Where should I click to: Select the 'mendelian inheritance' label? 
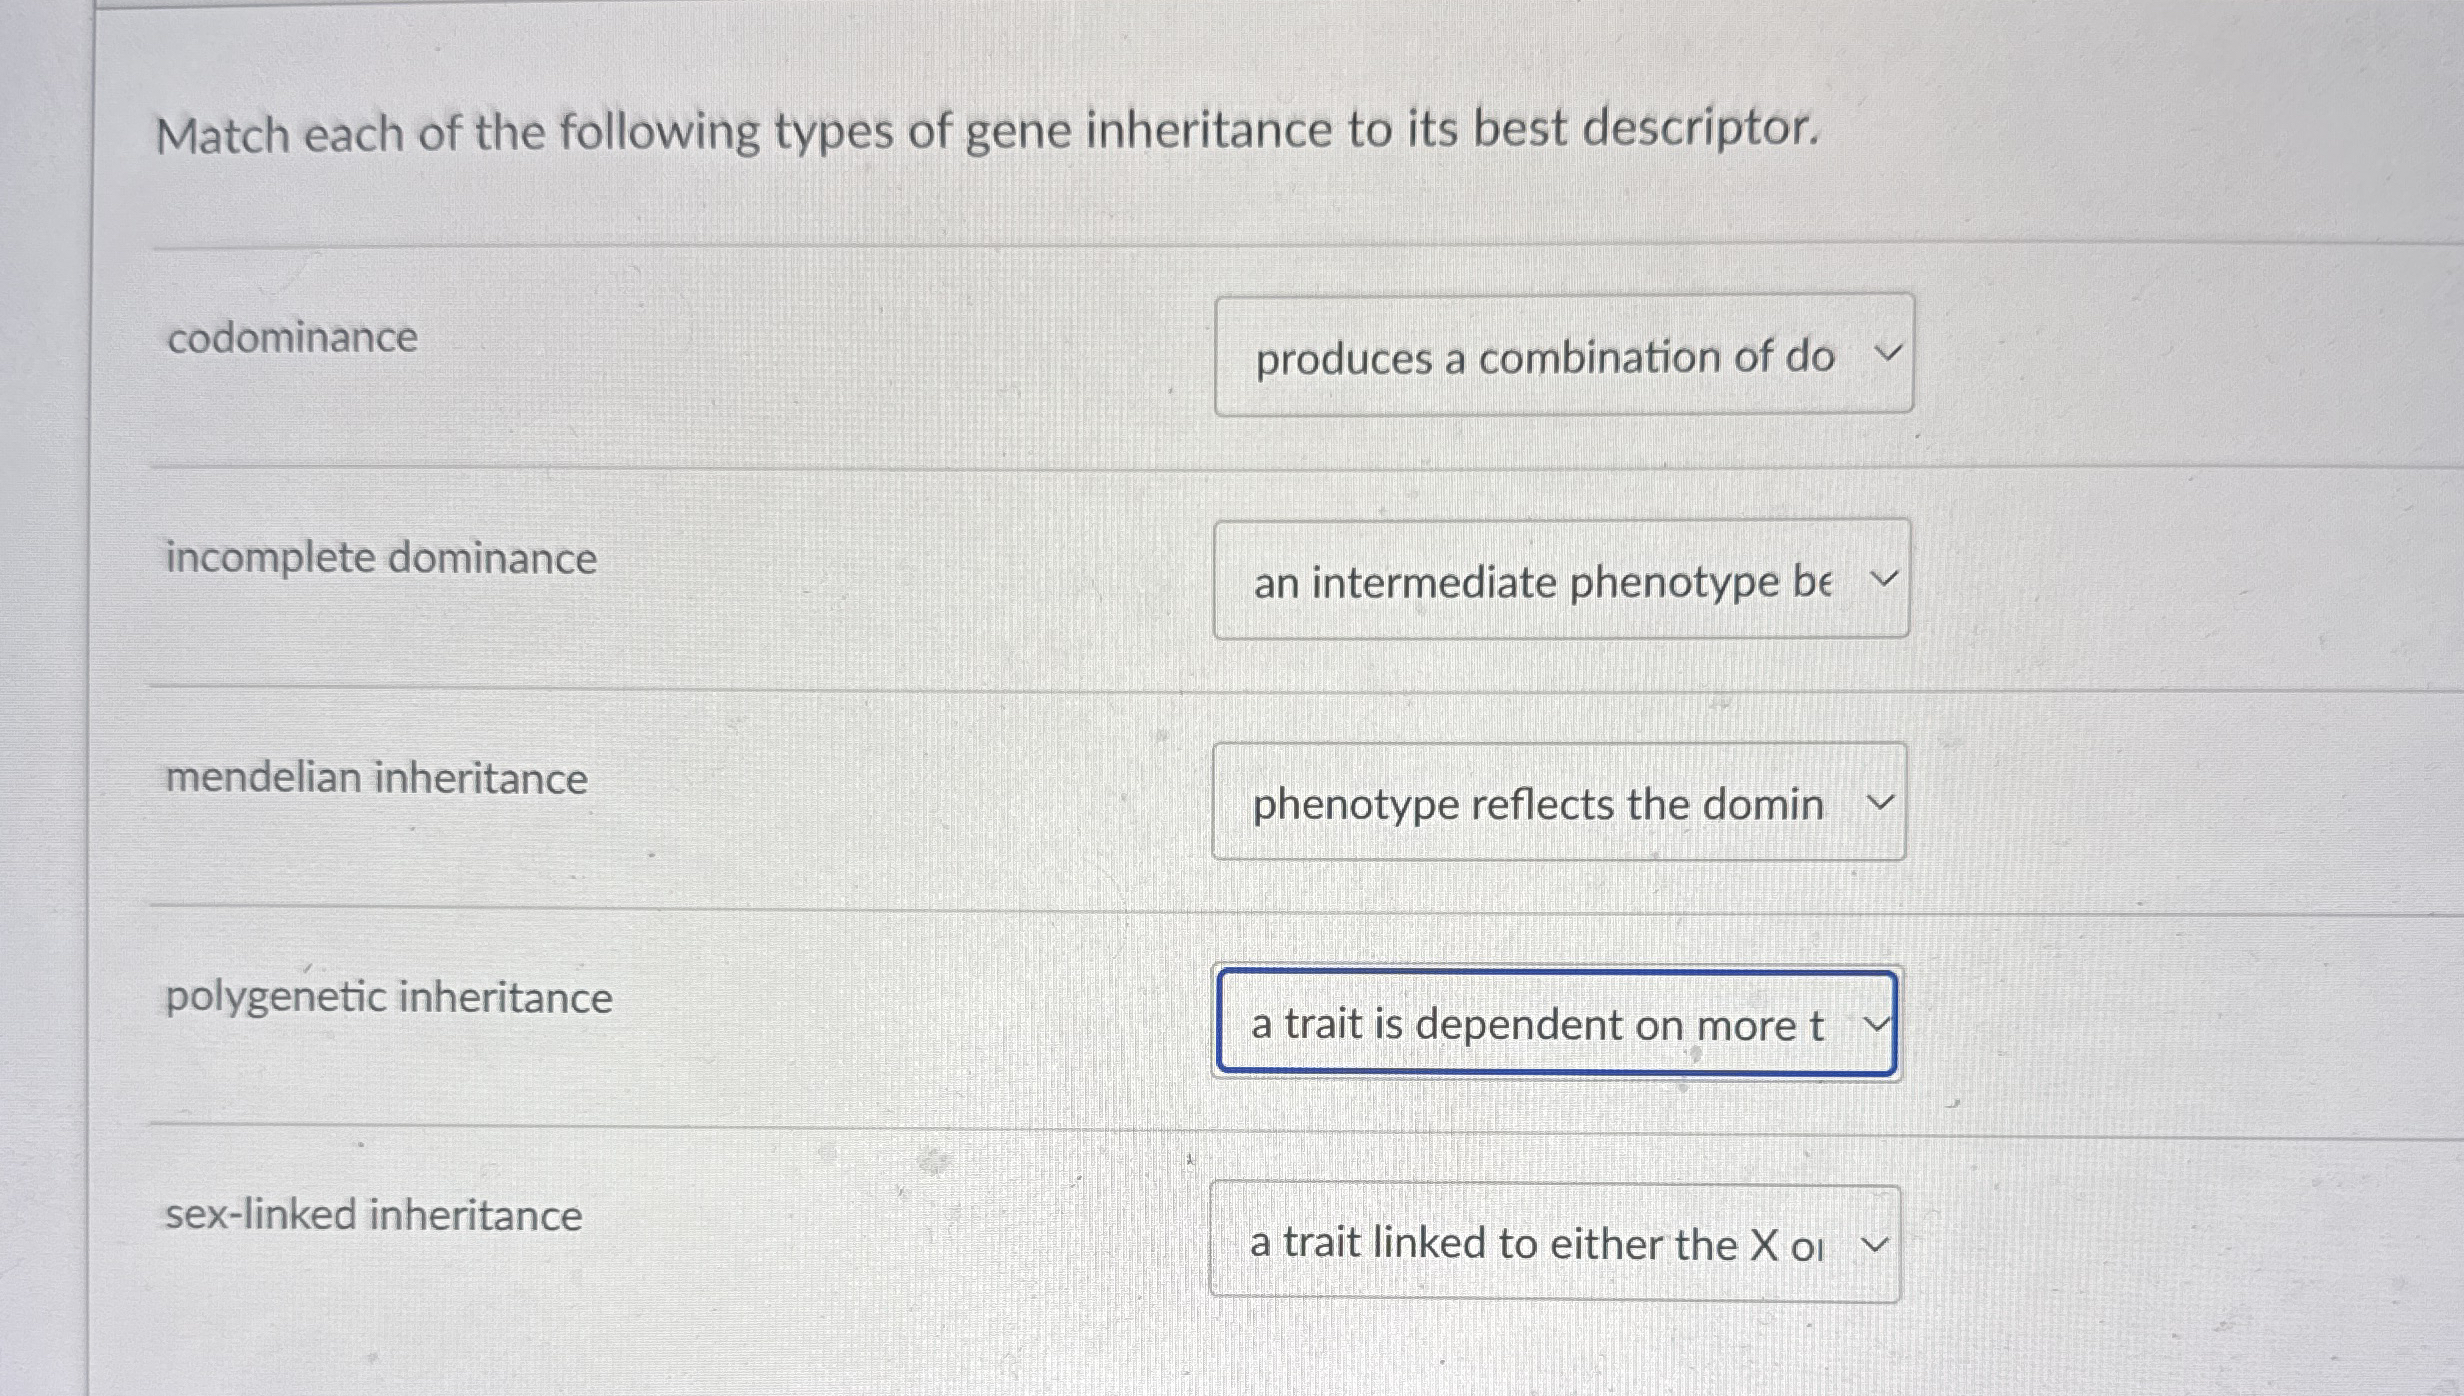376,779
